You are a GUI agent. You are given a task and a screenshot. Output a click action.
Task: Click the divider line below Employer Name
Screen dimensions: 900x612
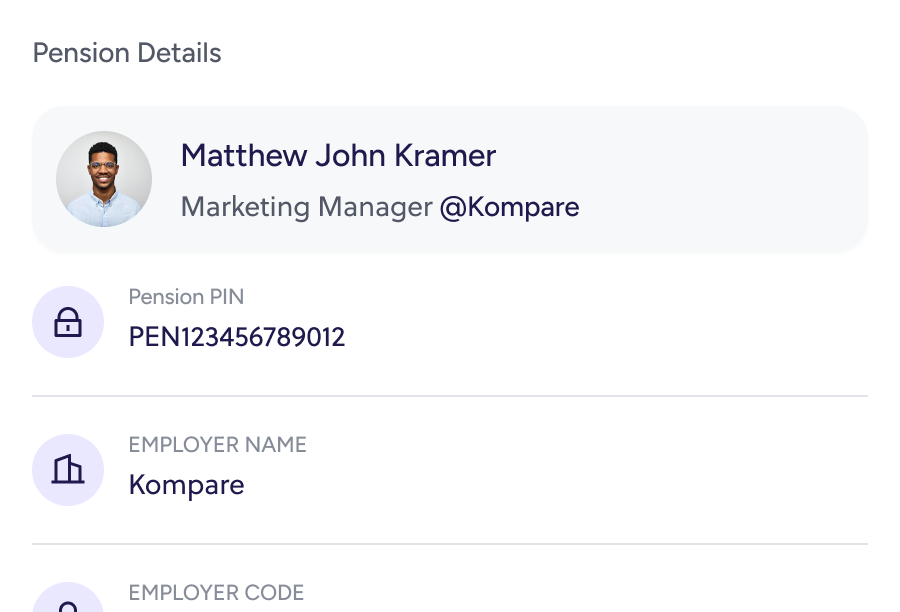[x=450, y=544]
